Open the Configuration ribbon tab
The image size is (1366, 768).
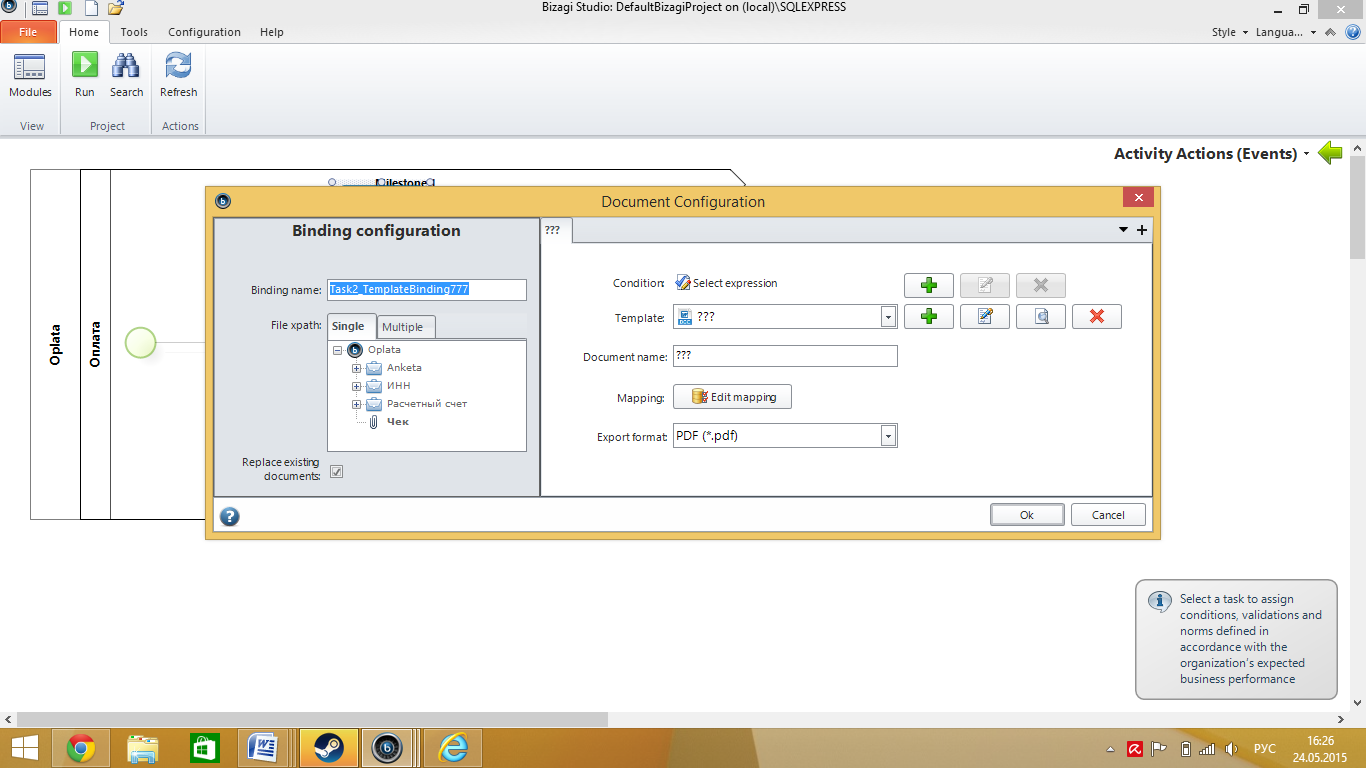tap(204, 32)
